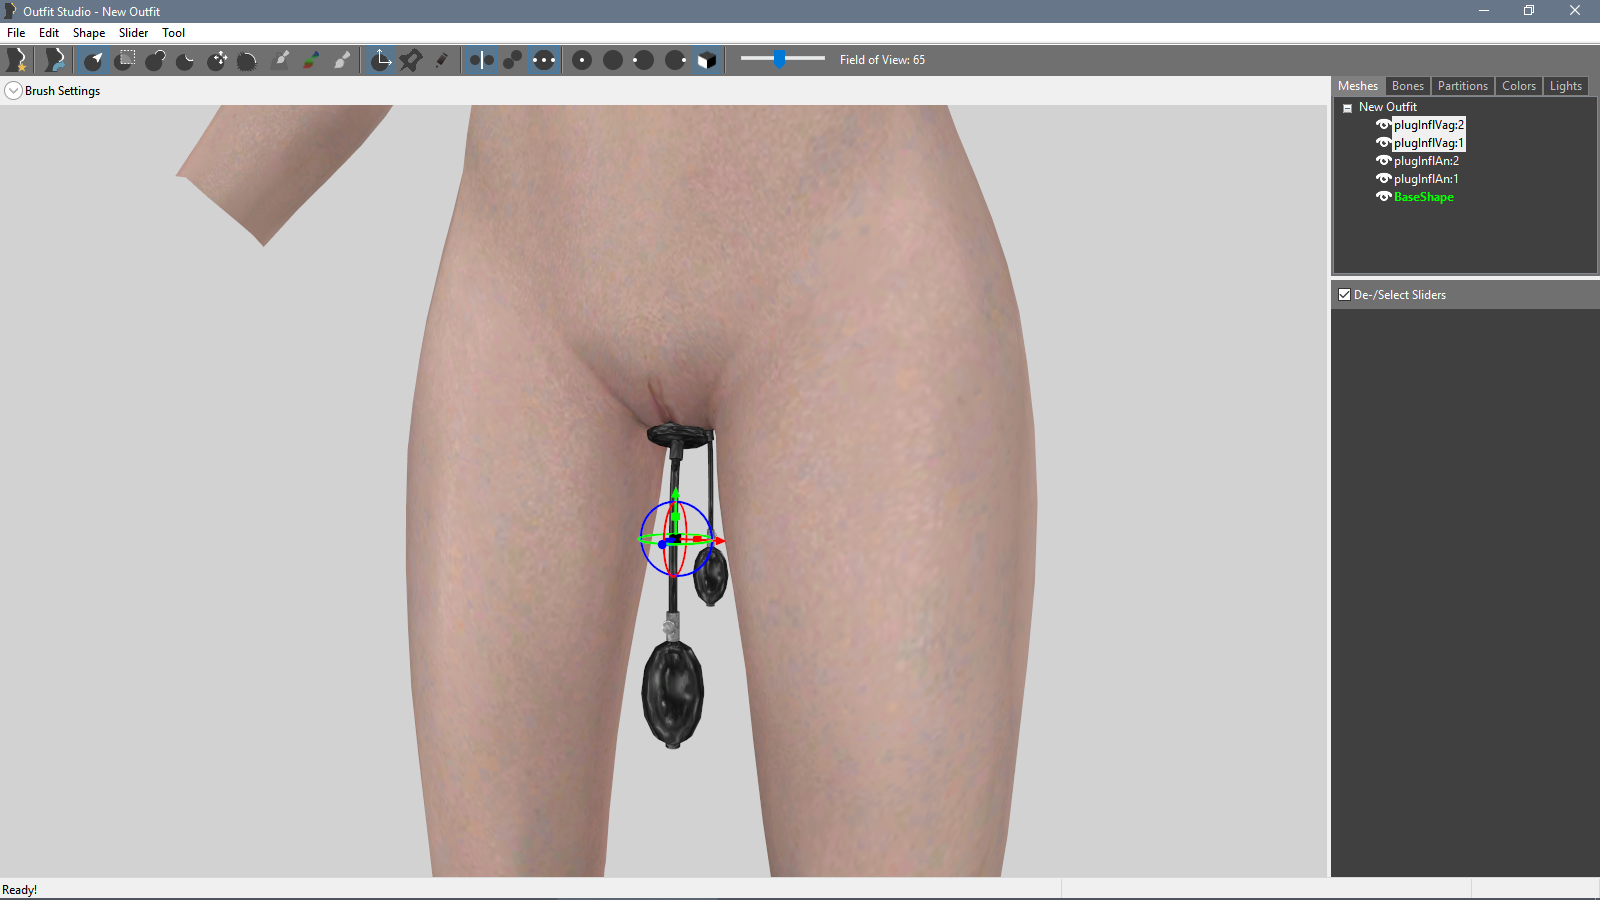Image resolution: width=1600 pixels, height=900 pixels.
Task: Select the plugInflVag:2 mesh
Action: pyautogui.click(x=1429, y=125)
